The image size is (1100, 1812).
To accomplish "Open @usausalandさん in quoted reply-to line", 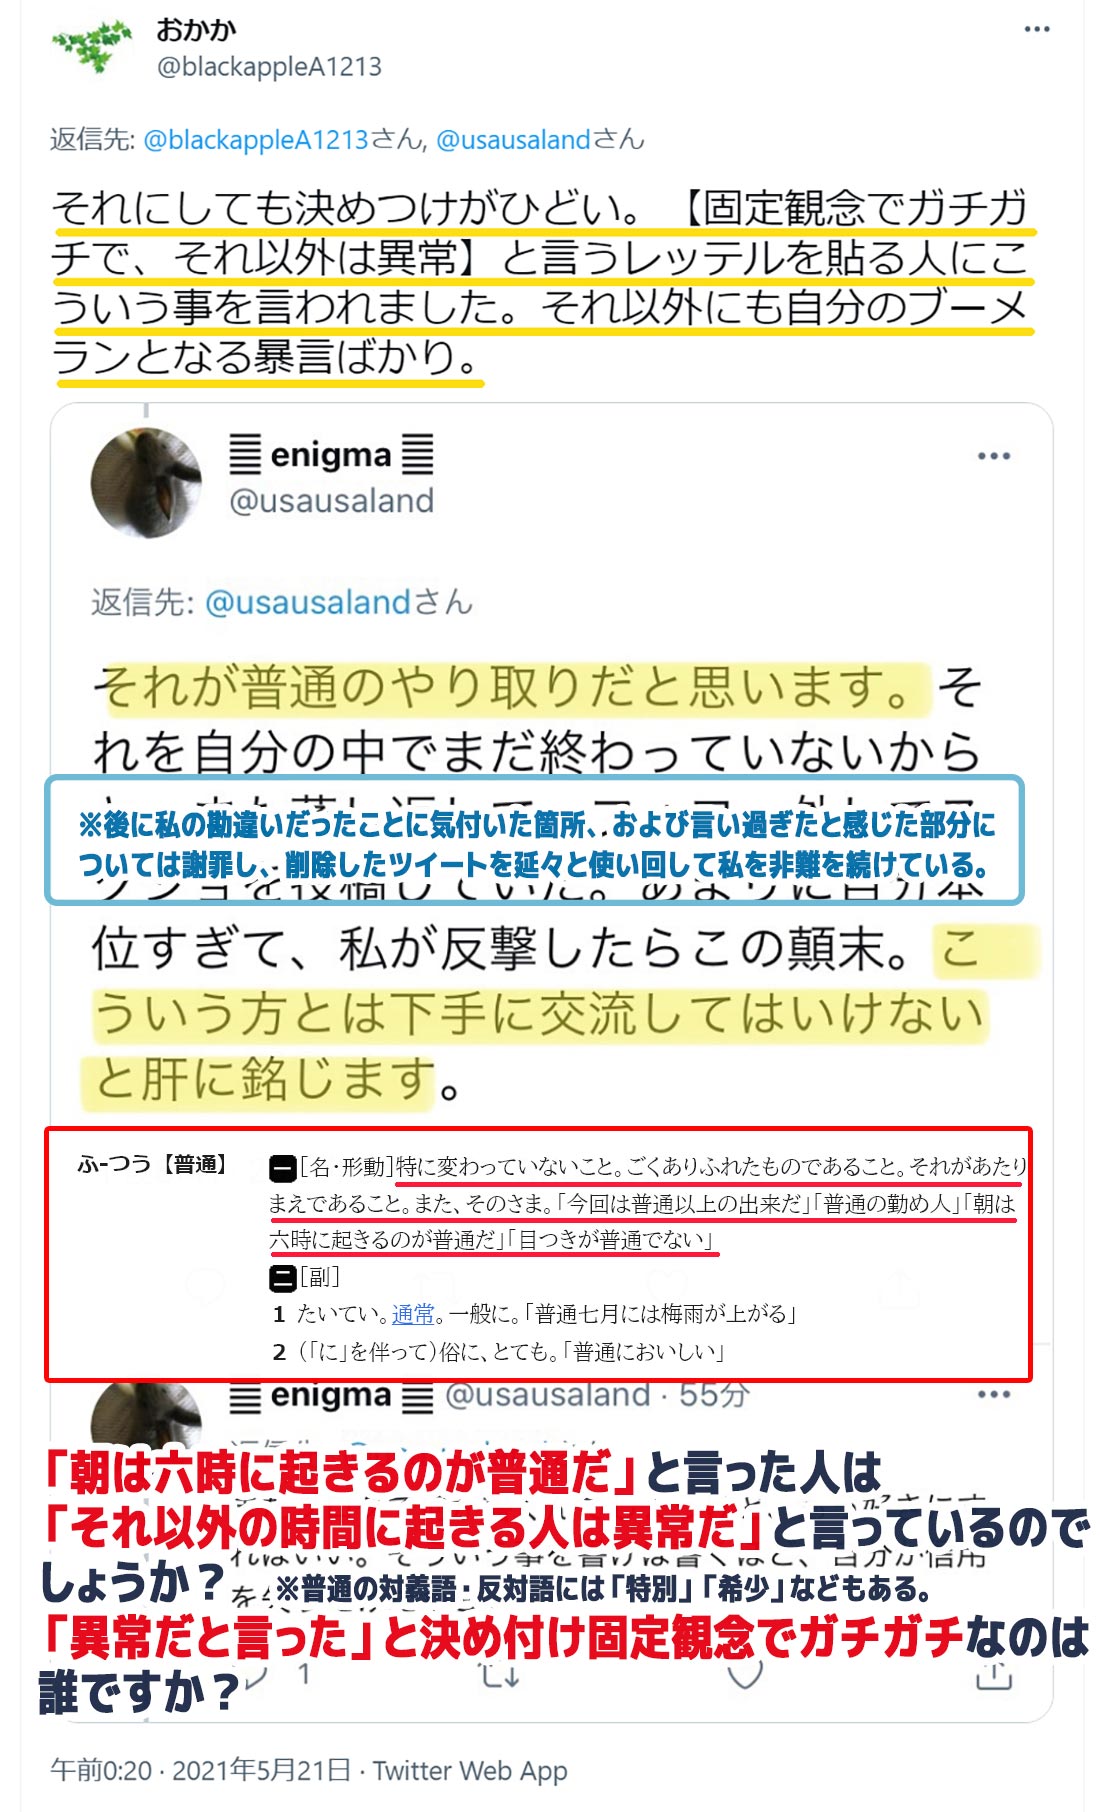I will click(x=339, y=603).
